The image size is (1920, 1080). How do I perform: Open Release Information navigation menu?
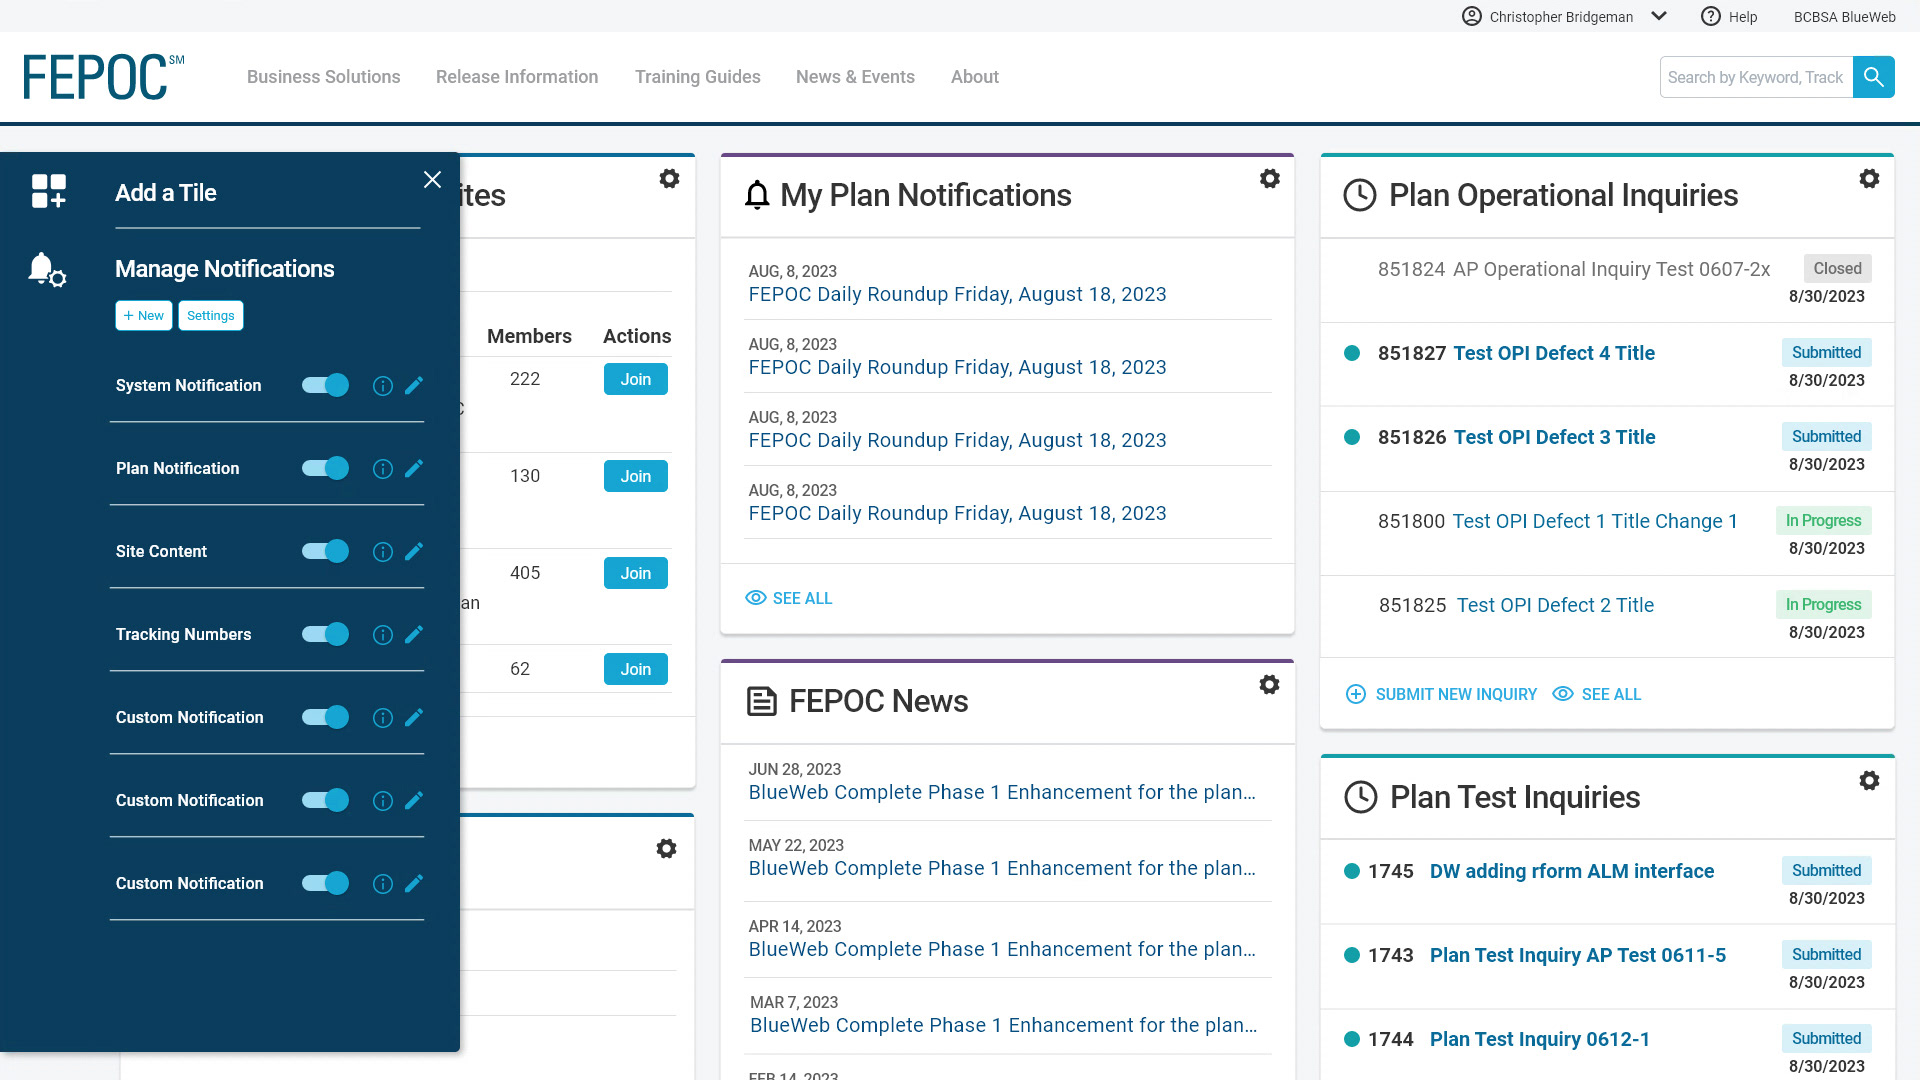(516, 77)
